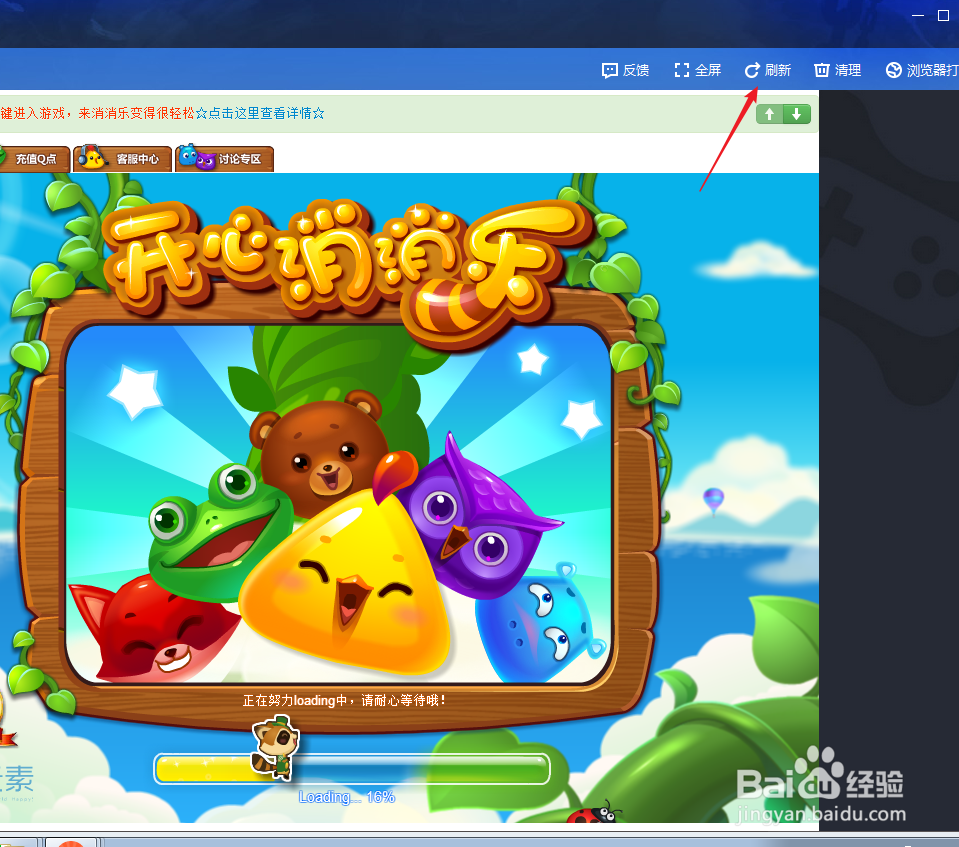This screenshot has height=847, width=959.
Task: Open the 充值Q点 recharge tab
Action: pos(34,159)
